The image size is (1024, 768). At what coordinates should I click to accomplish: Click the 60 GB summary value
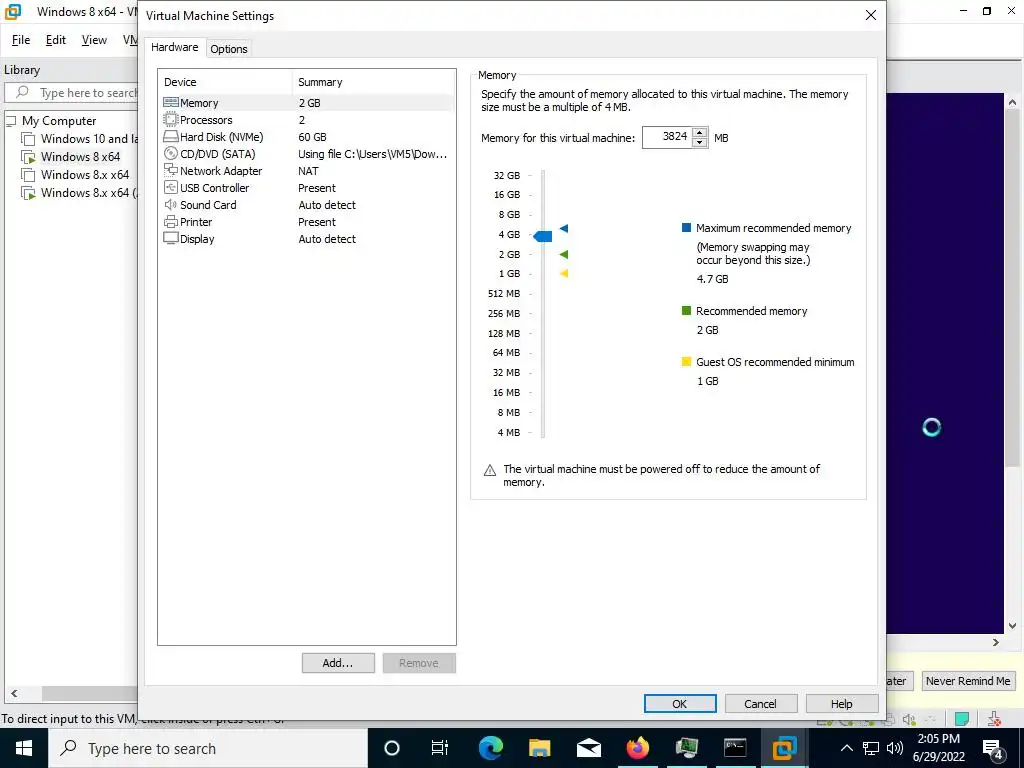click(312, 136)
